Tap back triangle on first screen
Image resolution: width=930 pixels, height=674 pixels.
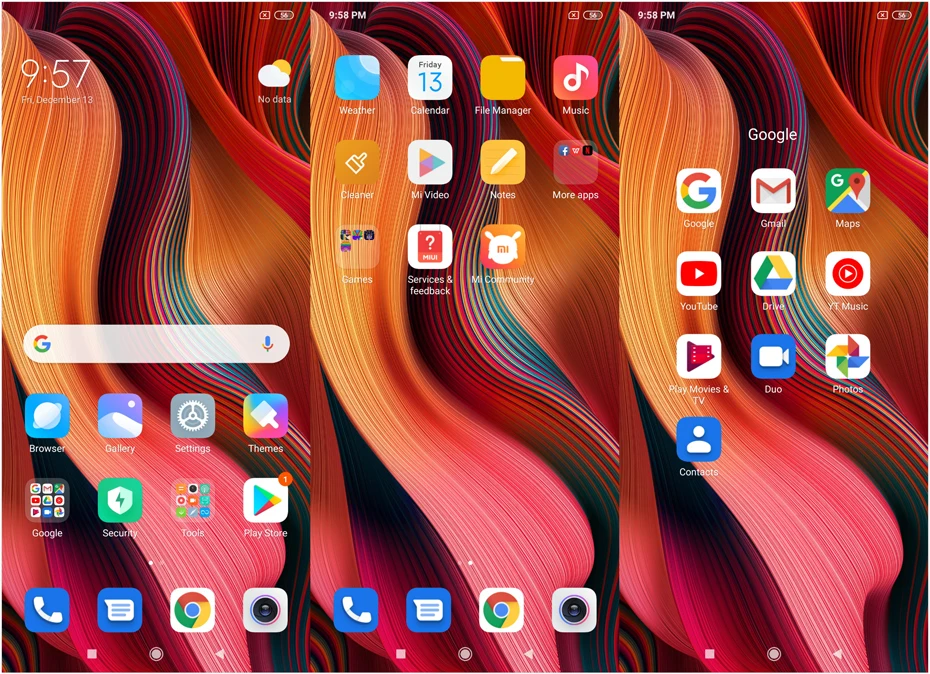pyautogui.click(x=220, y=654)
